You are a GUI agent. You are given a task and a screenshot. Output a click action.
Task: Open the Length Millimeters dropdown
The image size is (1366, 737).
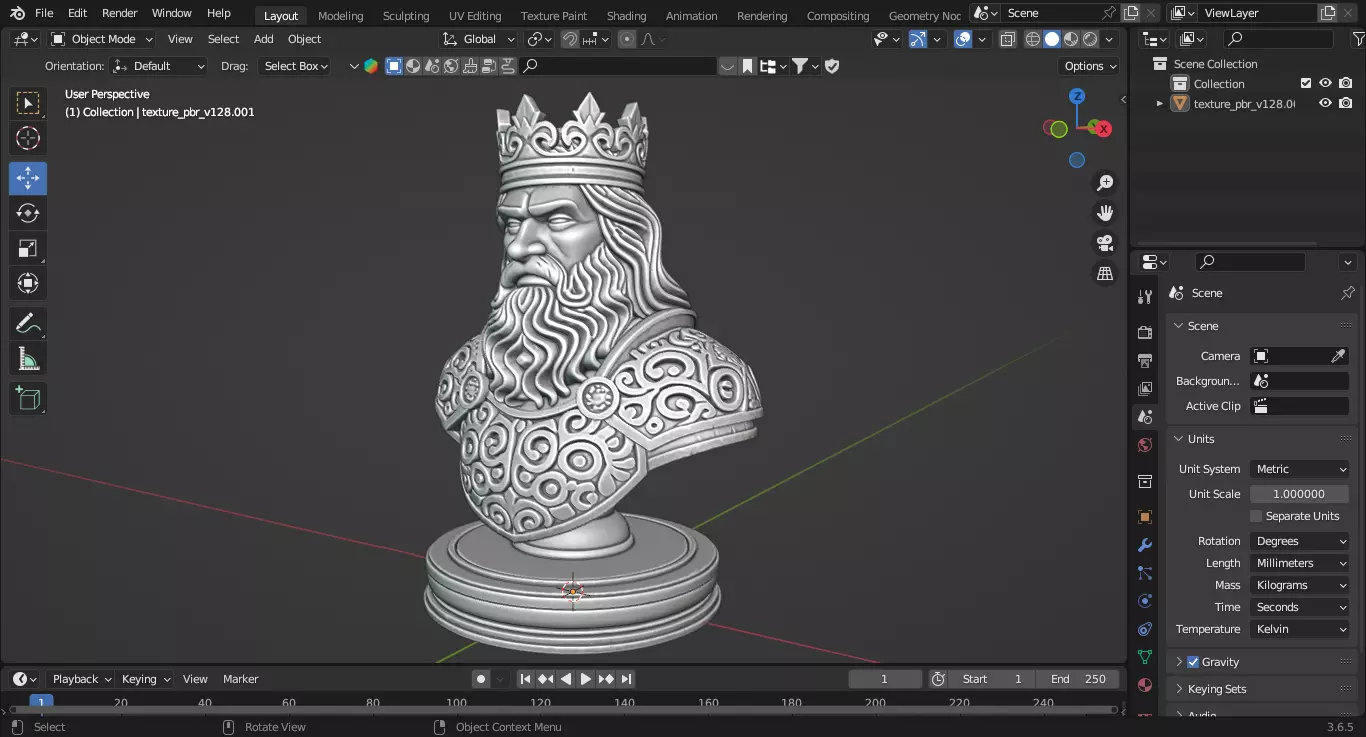1300,563
